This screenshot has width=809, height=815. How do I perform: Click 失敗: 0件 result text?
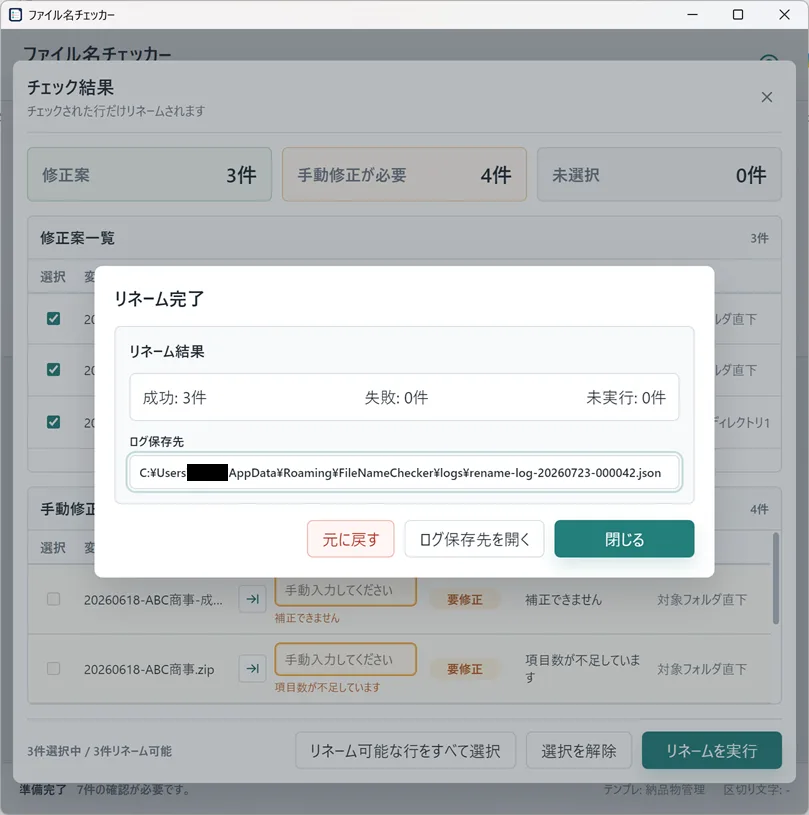(396, 398)
